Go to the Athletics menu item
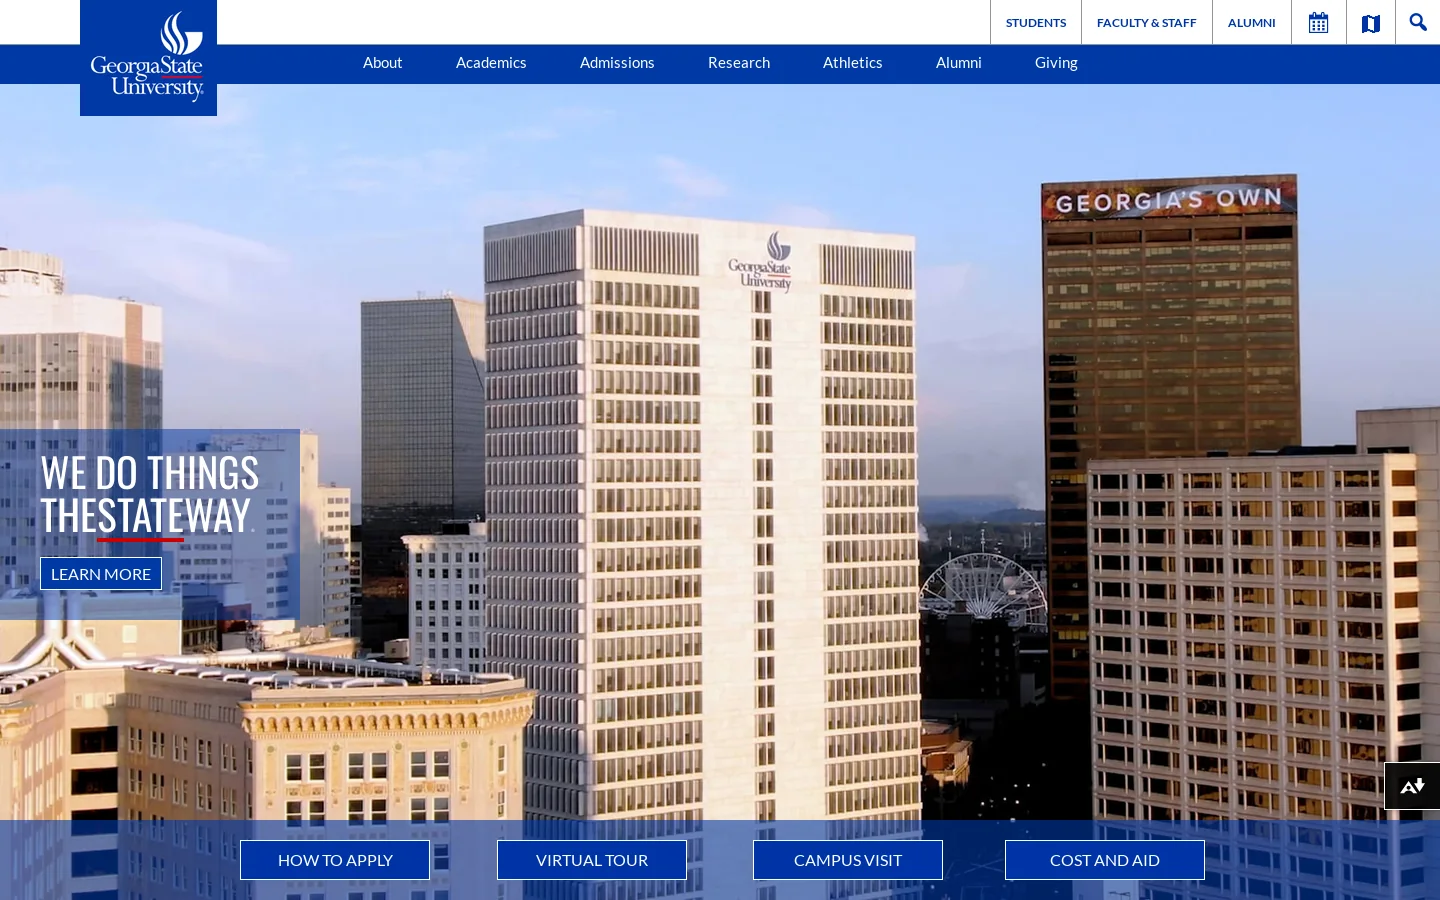 (x=852, y=63)
